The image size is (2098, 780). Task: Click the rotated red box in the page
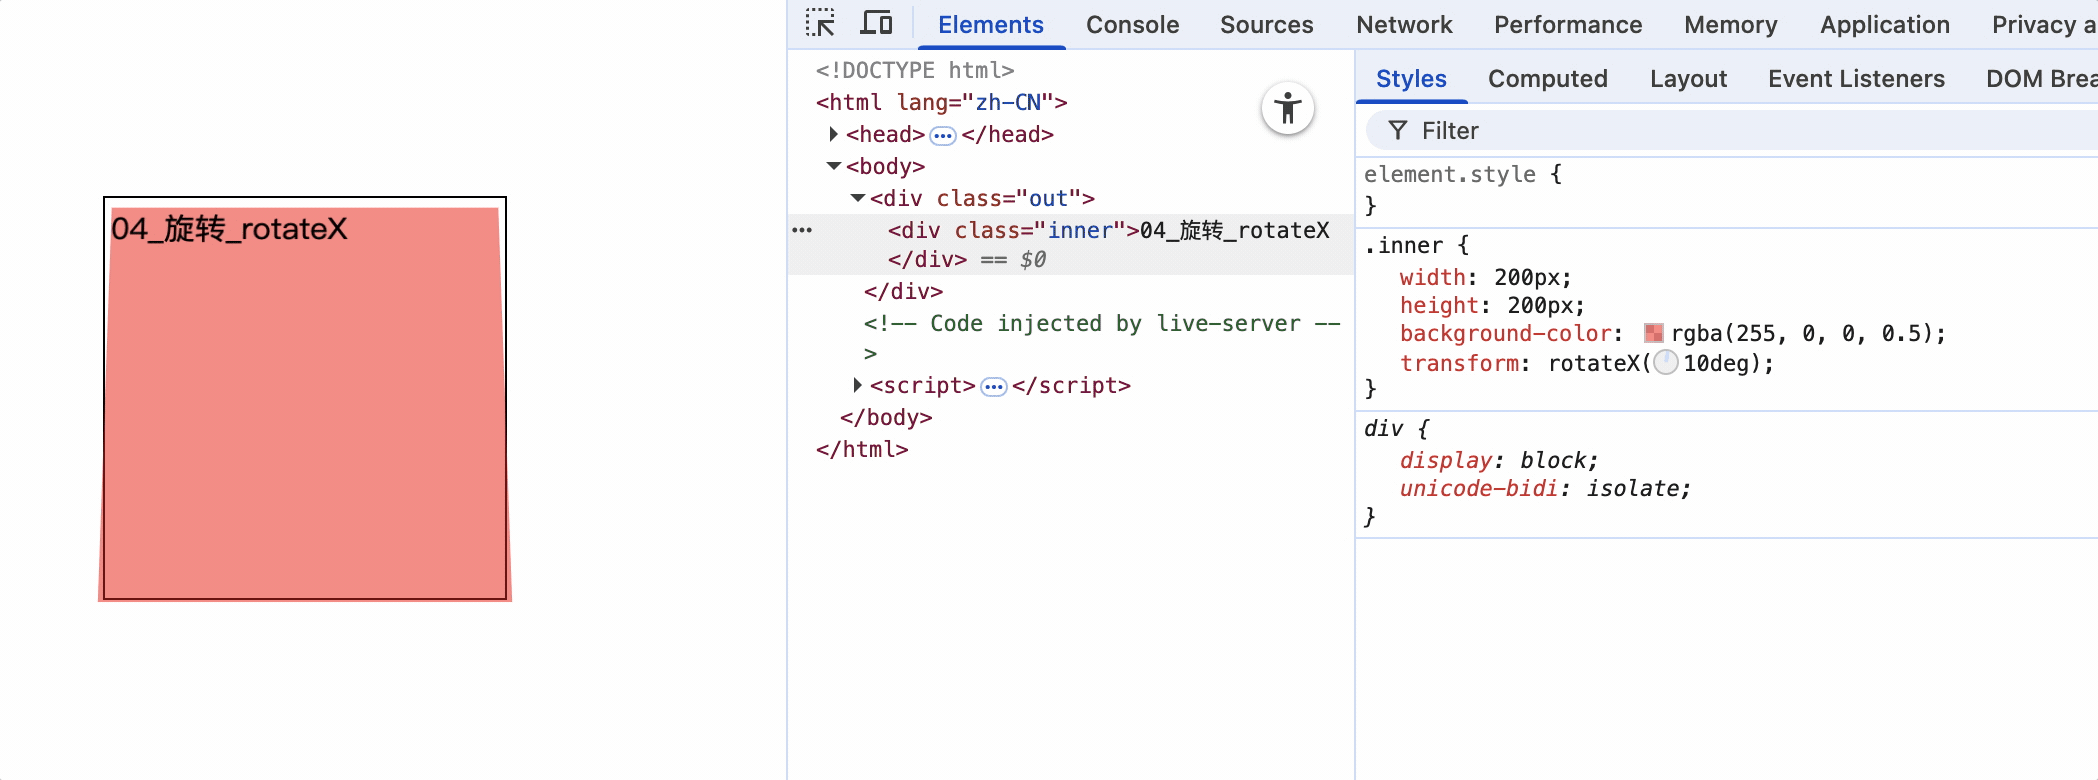point(305,404)
